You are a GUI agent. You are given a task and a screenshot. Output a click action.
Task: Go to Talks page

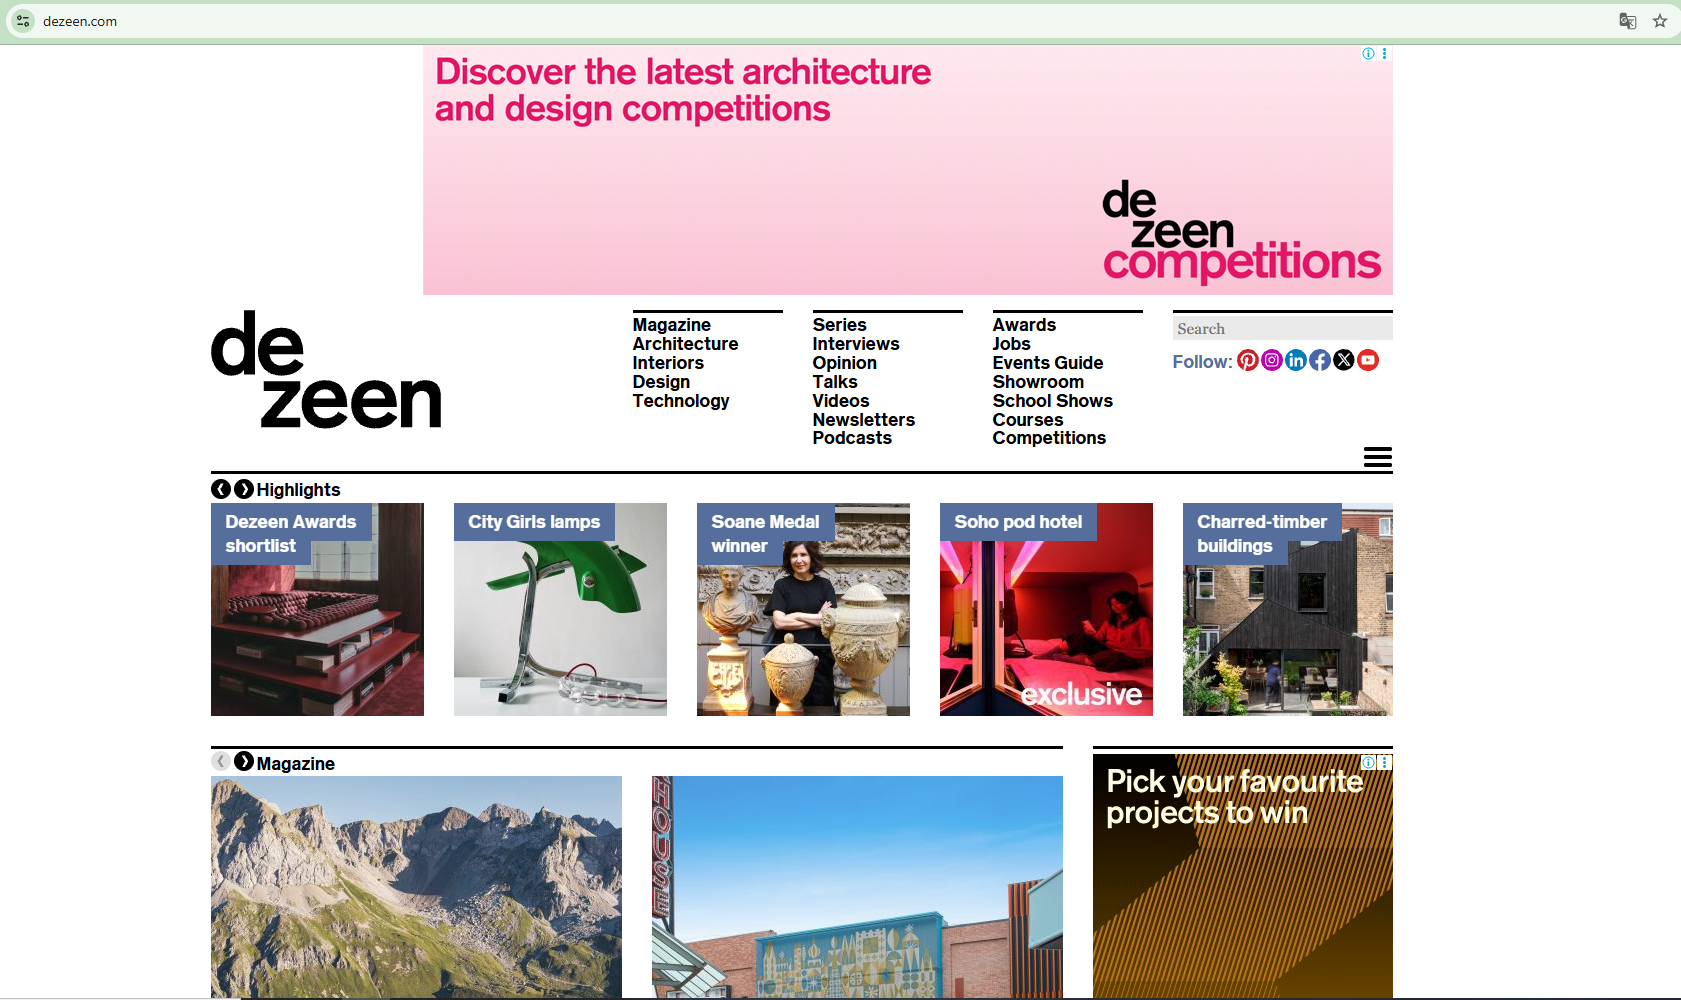tap(835, 382)
